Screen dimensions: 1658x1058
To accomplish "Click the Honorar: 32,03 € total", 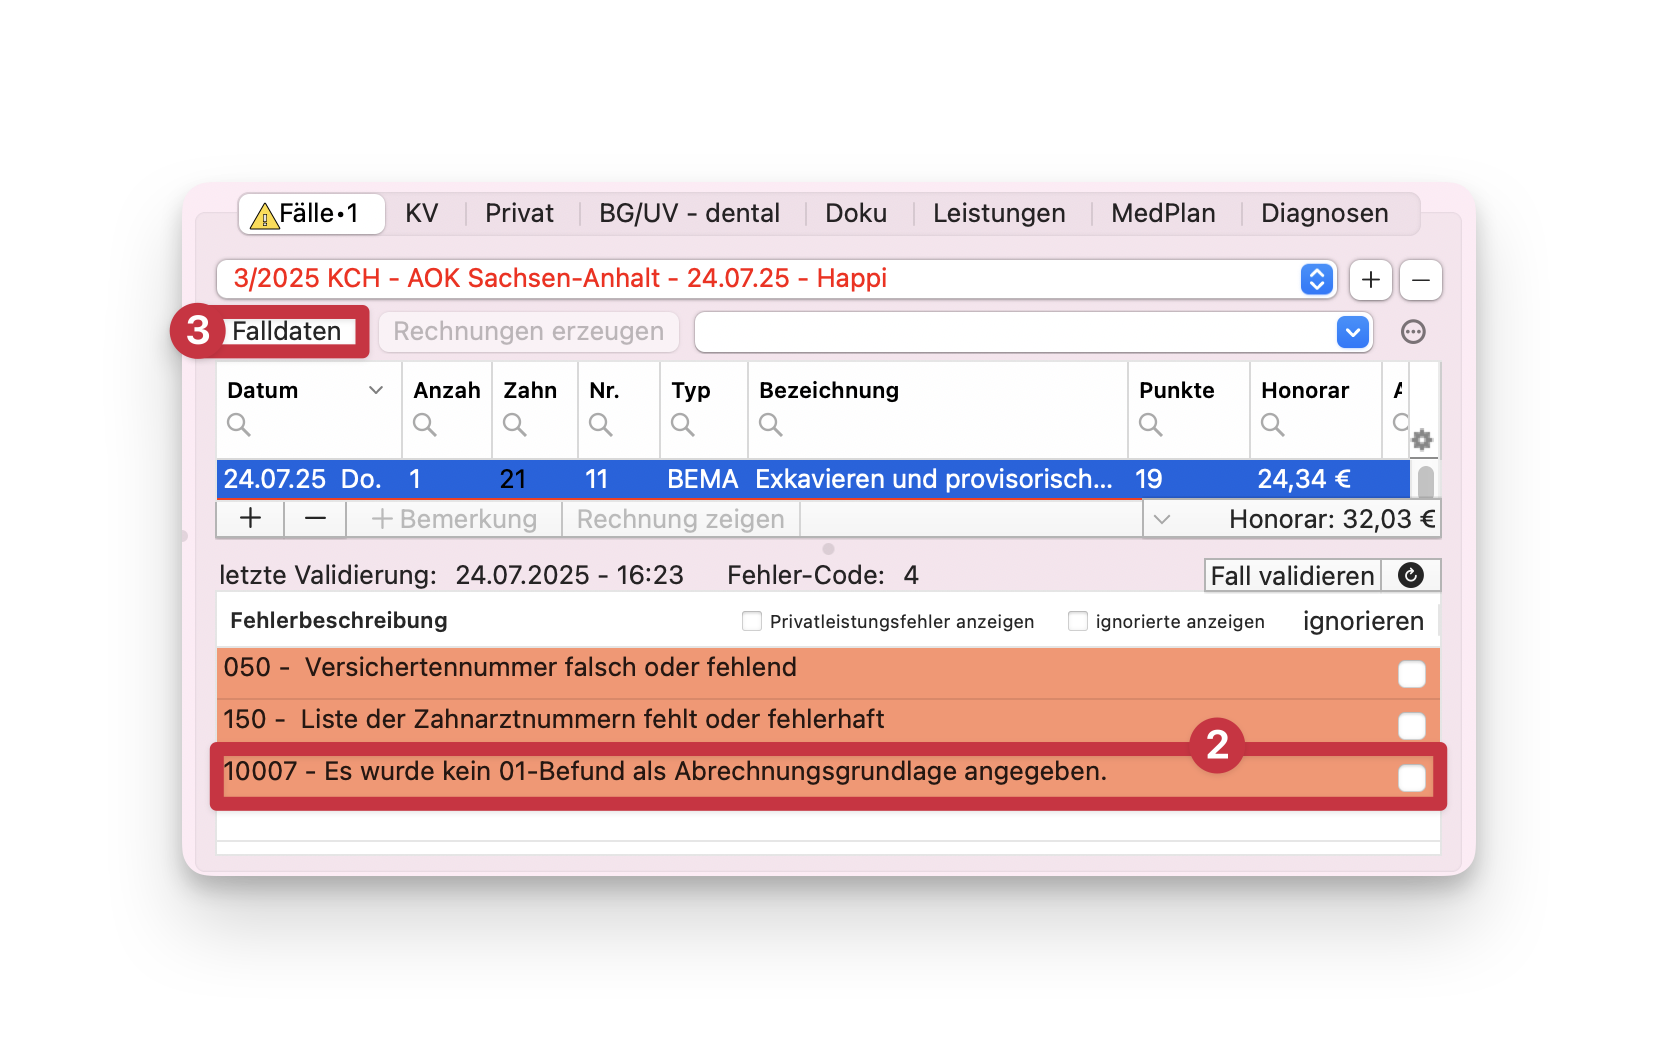I will (x=1332, y=519).
